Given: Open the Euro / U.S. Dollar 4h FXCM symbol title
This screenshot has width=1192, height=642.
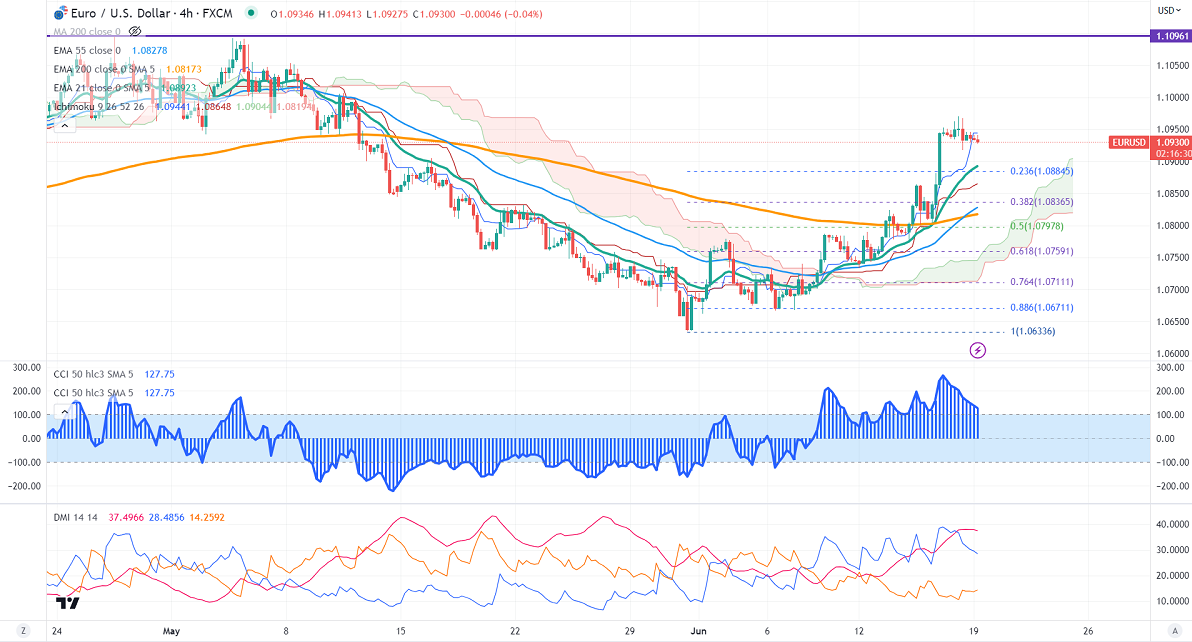Looking at the screenshot, I should (152, 14).
